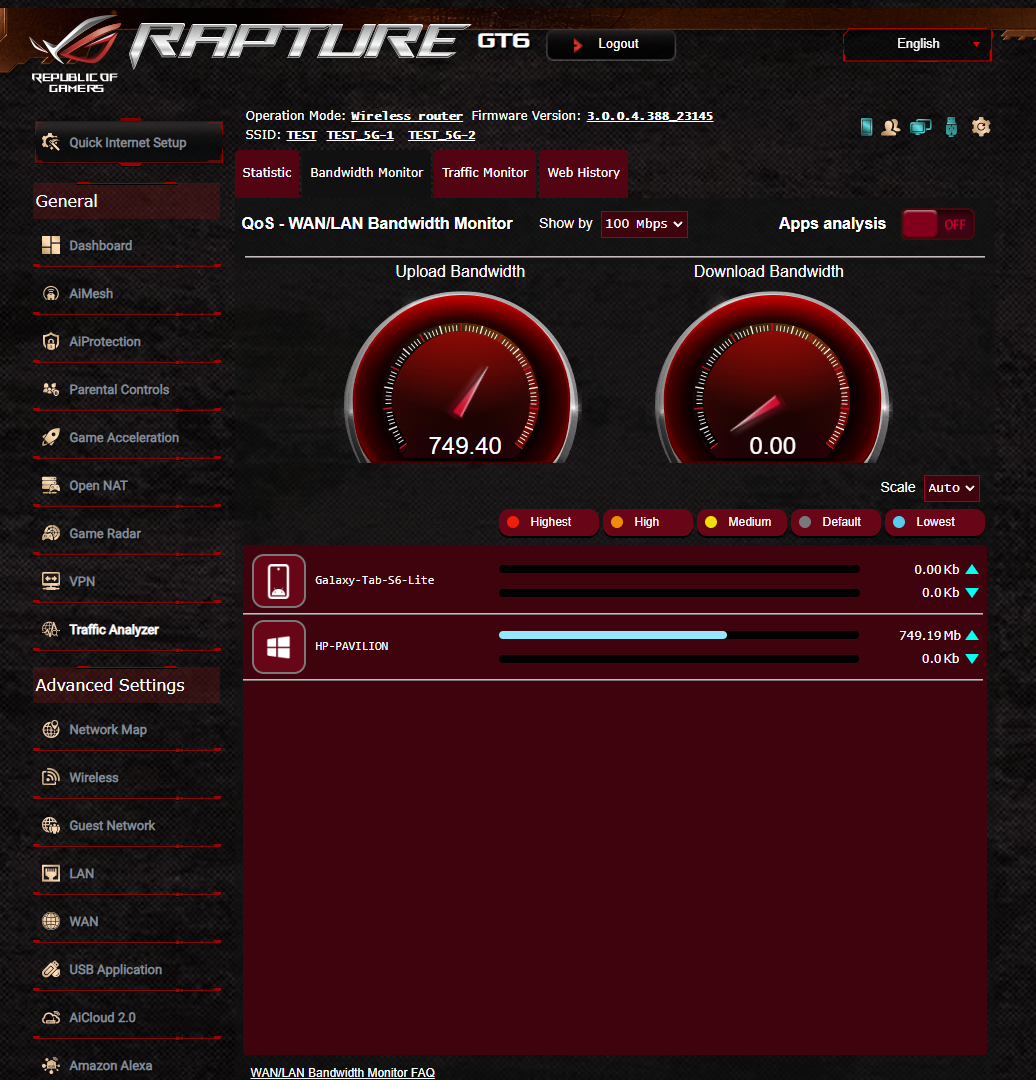Click the TEST_5G-1 SSID link
The height and width of the screenshot is (1080, 1036).
point(360,135)
